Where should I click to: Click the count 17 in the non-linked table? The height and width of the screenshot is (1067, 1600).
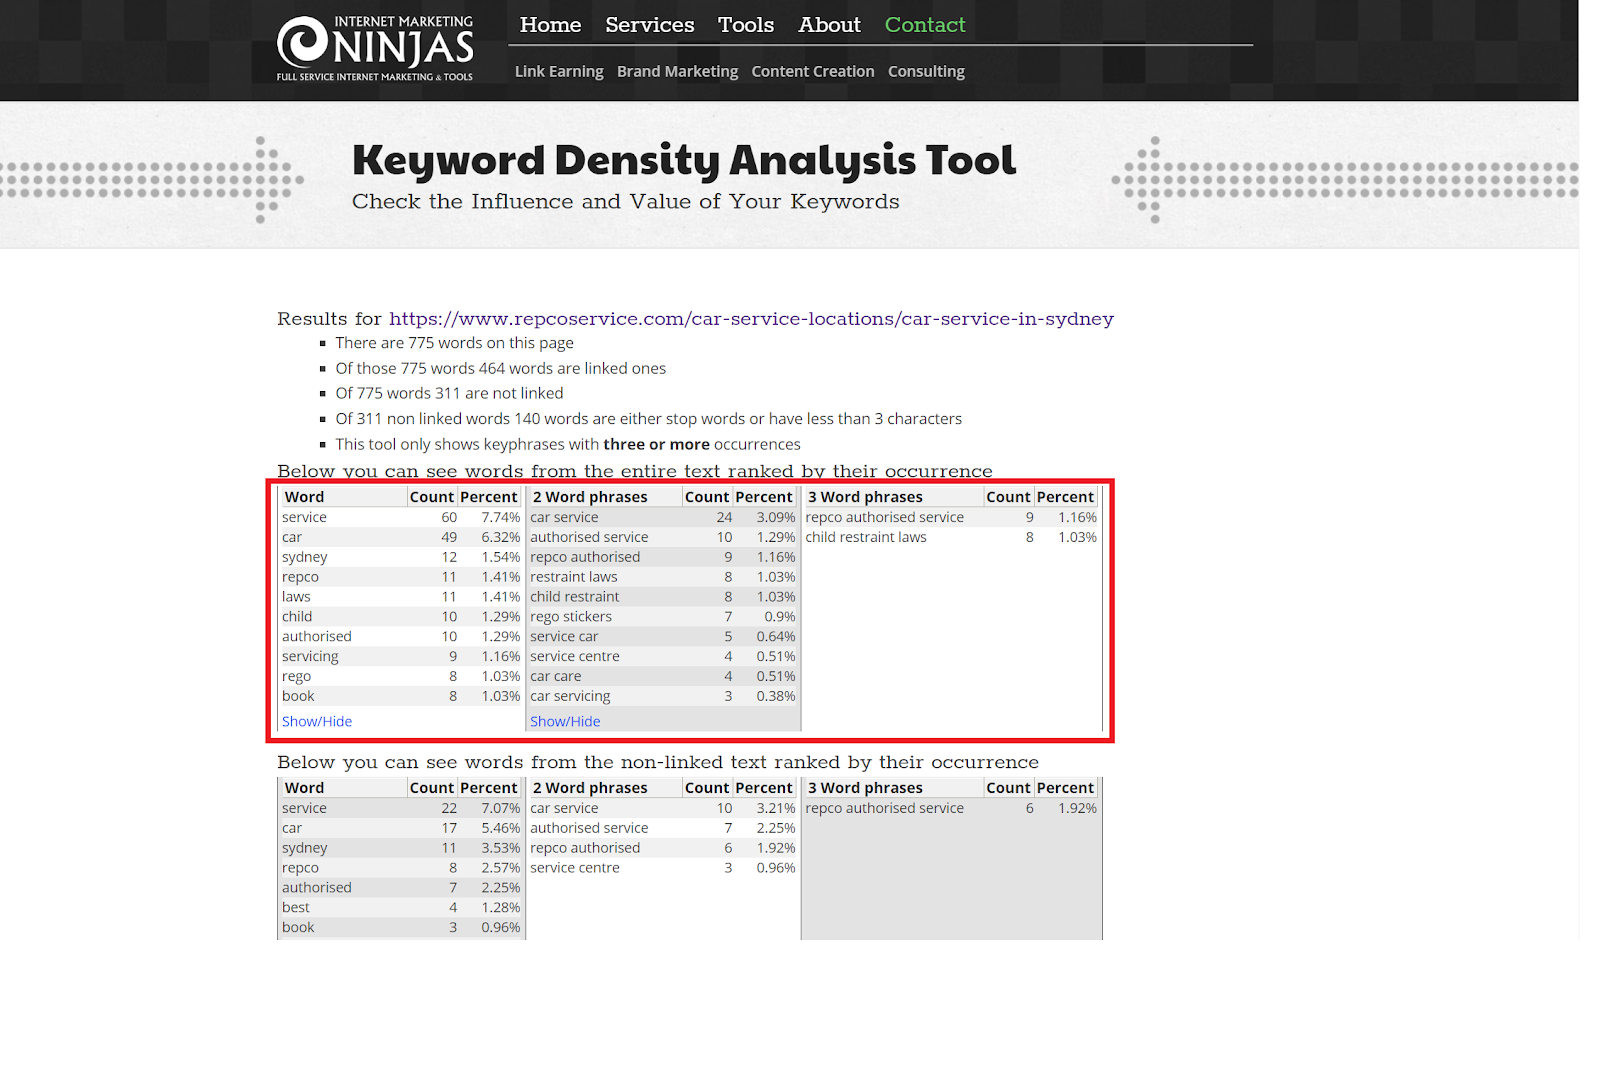click(449, 828)
